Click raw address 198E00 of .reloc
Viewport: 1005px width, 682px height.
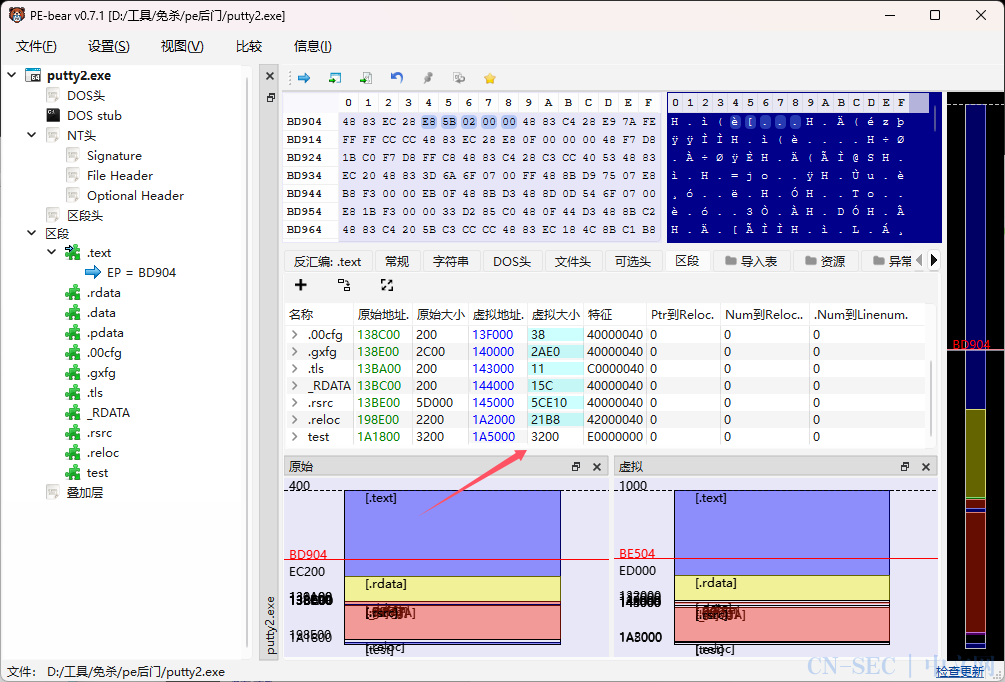point(383,420)
